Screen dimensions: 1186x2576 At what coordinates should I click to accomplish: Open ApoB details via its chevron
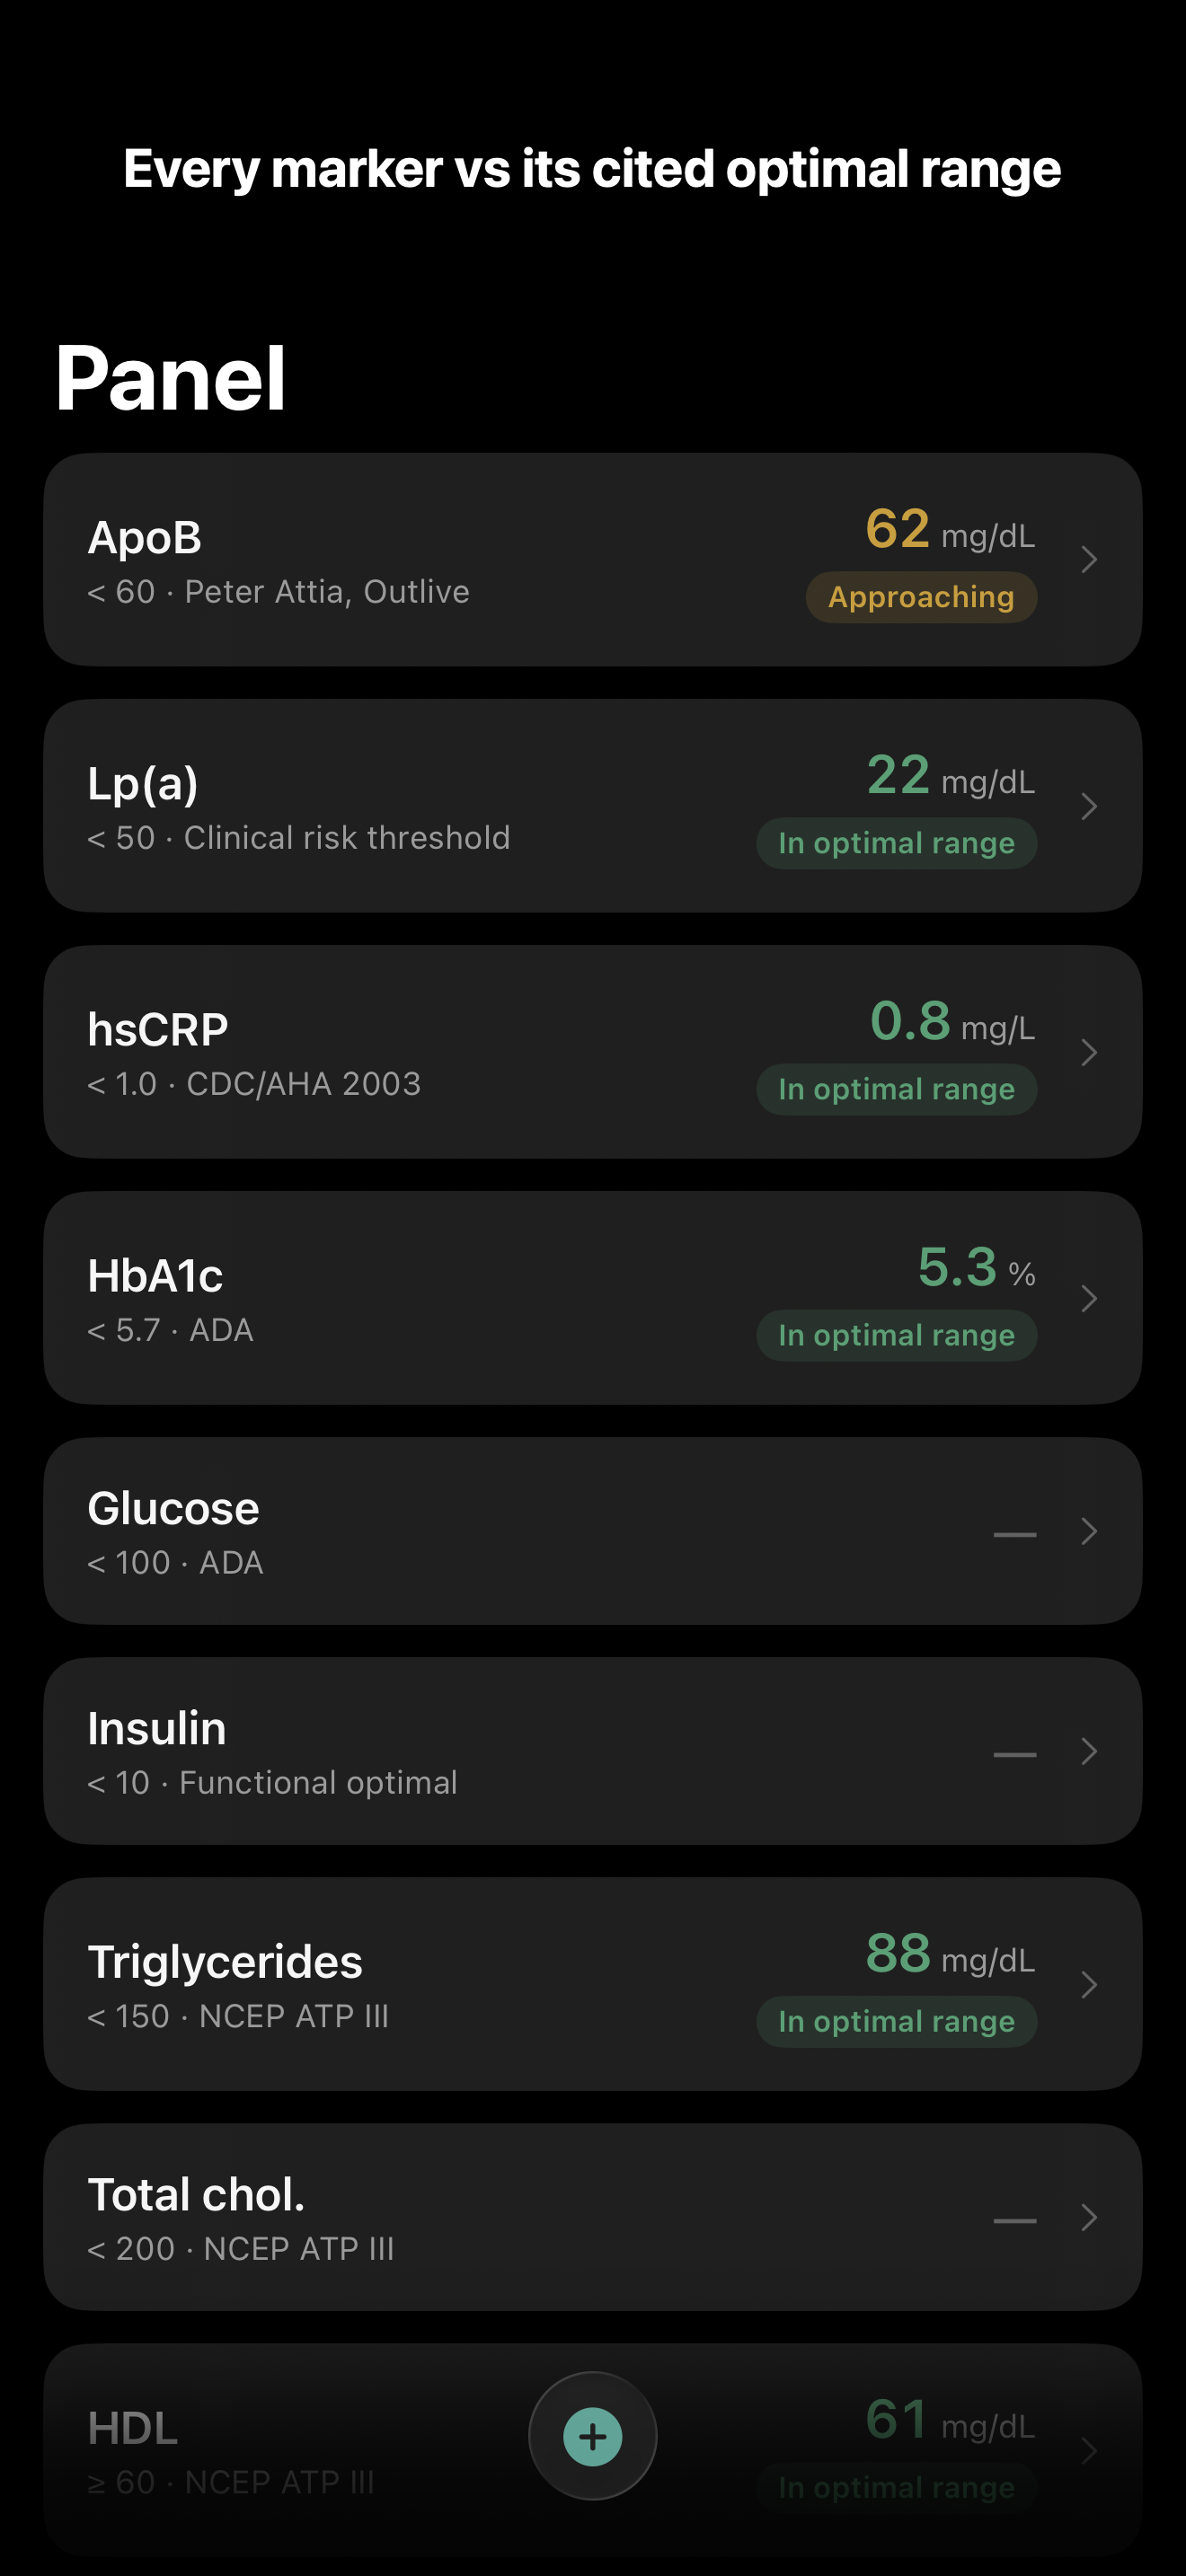1089,560
